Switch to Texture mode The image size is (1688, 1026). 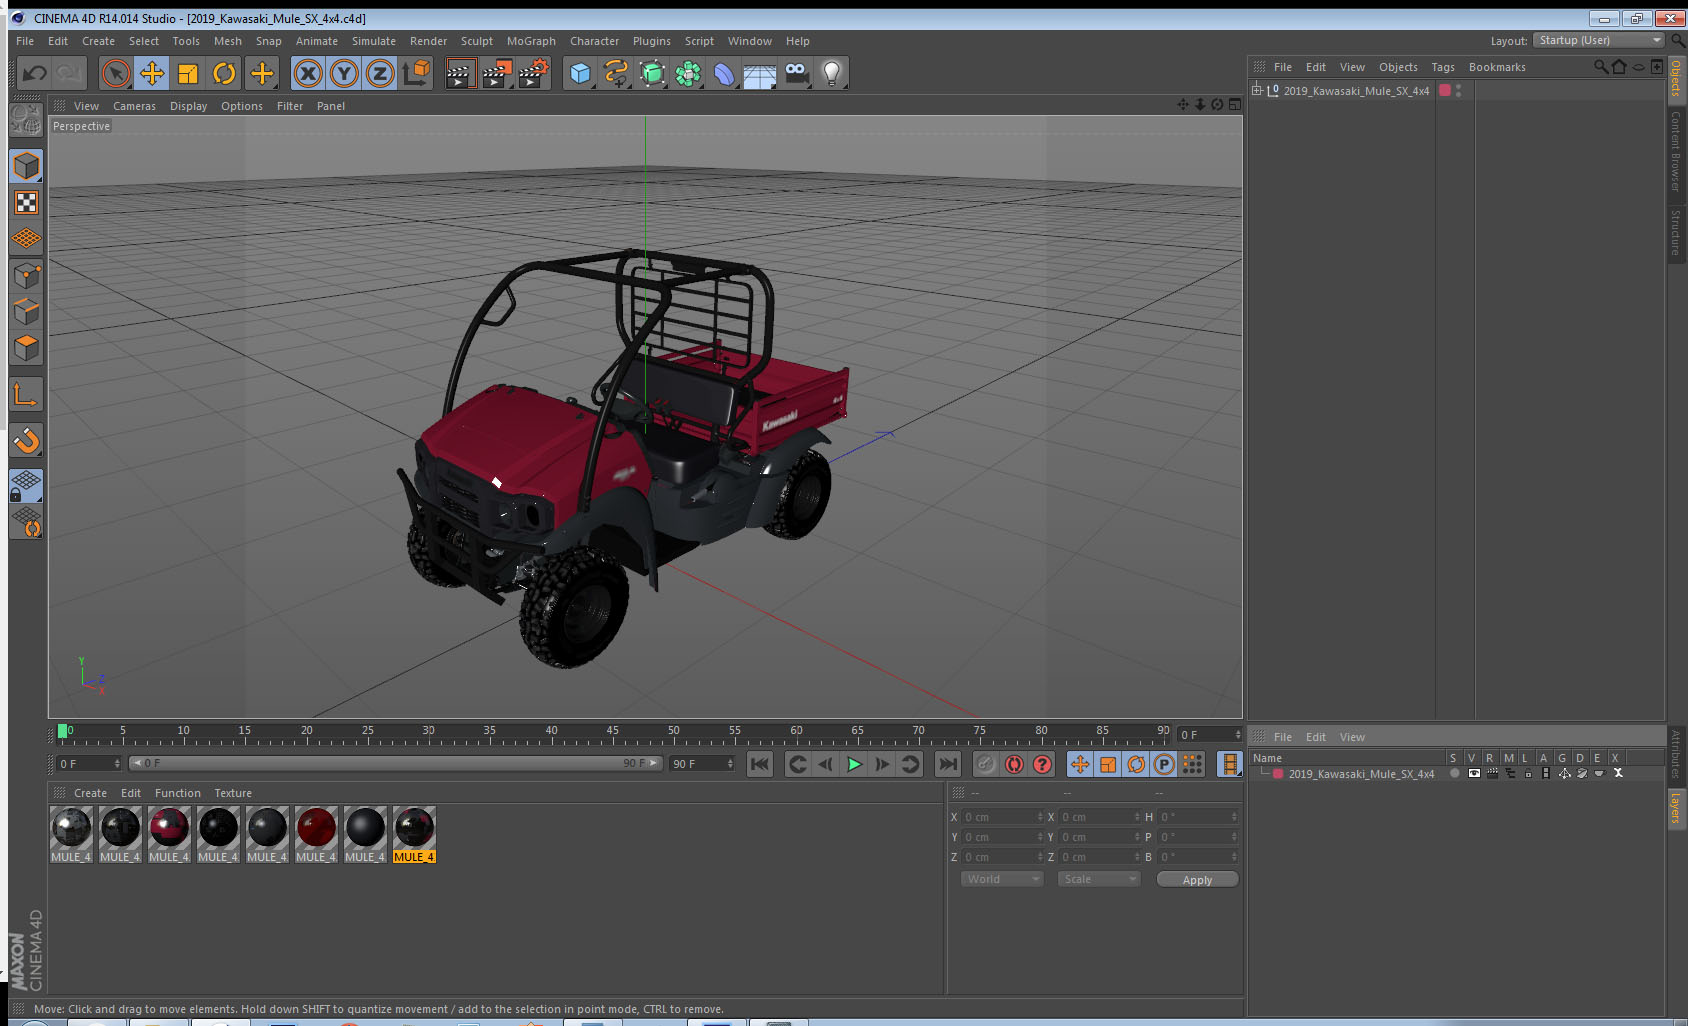tap(26, 203)
